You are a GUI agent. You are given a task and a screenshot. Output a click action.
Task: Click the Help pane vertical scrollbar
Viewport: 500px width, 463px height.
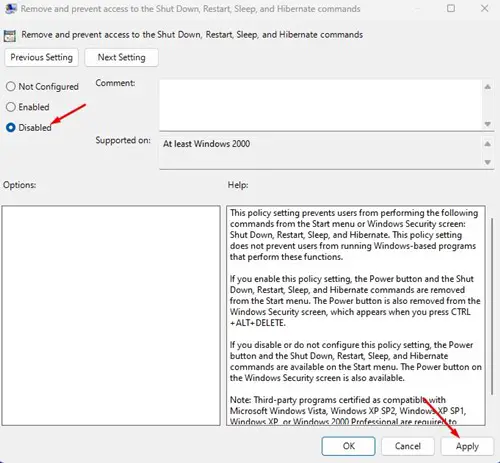[492, 306]
